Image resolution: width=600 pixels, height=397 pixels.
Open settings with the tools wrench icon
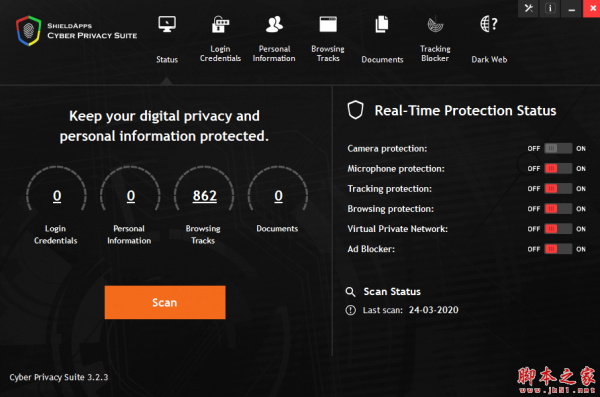click(528, 8)
